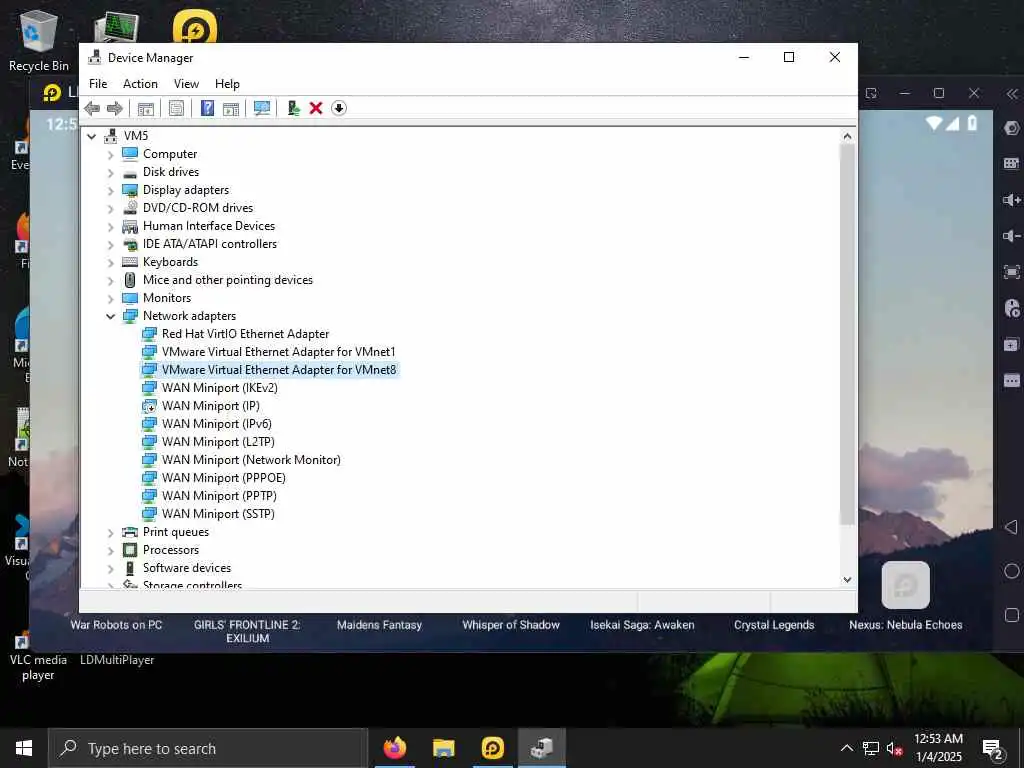Select WAN Miniport (PPPOE)
This screenshot has height=768, width=1024.
pos(224,478)
